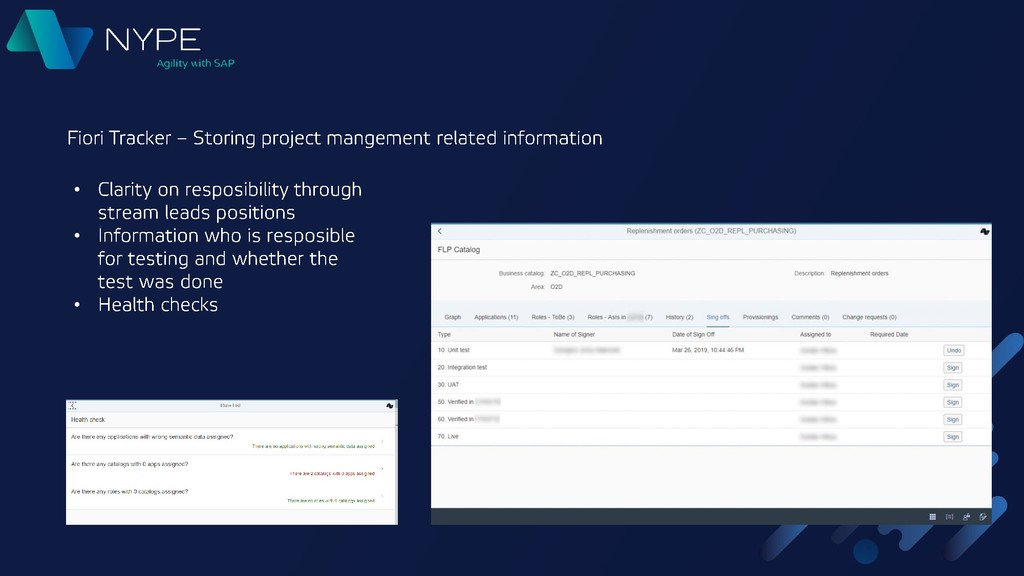Click the Replenishment orders window title
This screenshot has height=576, width=1024.
point(711,231)
